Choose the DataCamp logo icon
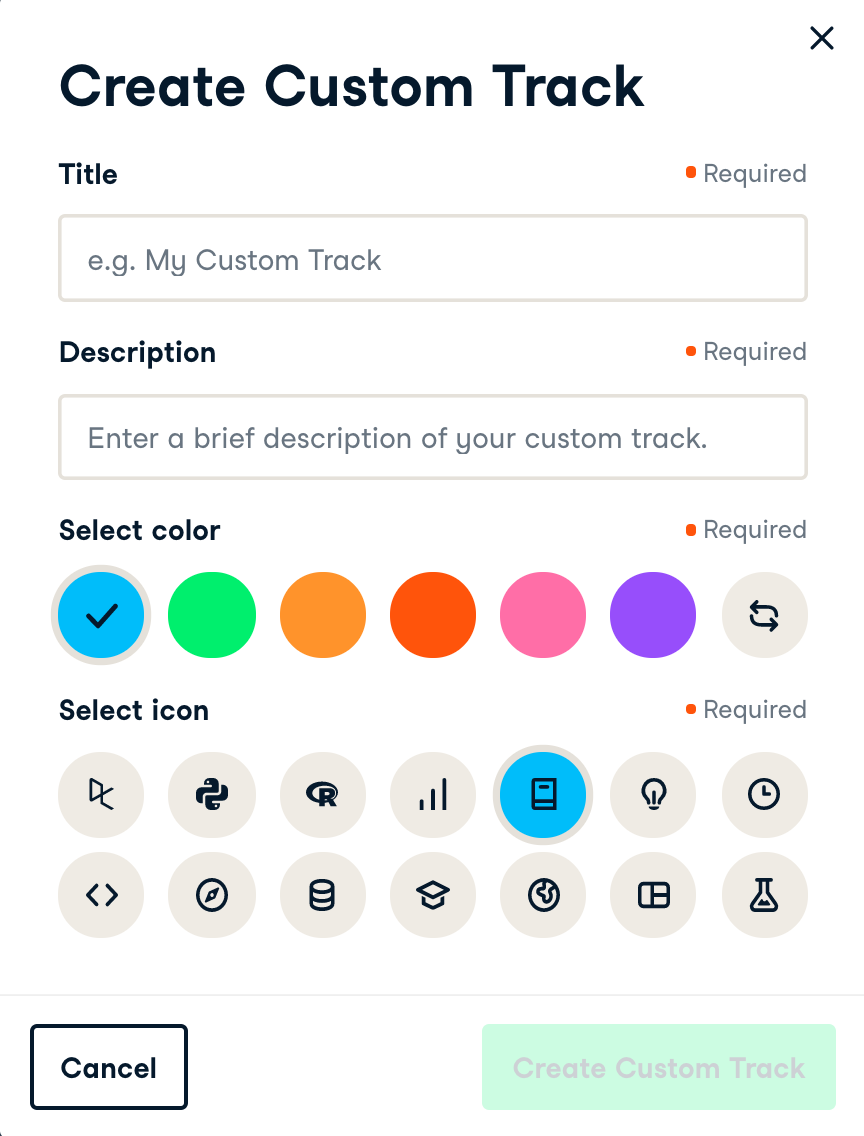Viewport: 864px width, 1136px height. [102, 795]
